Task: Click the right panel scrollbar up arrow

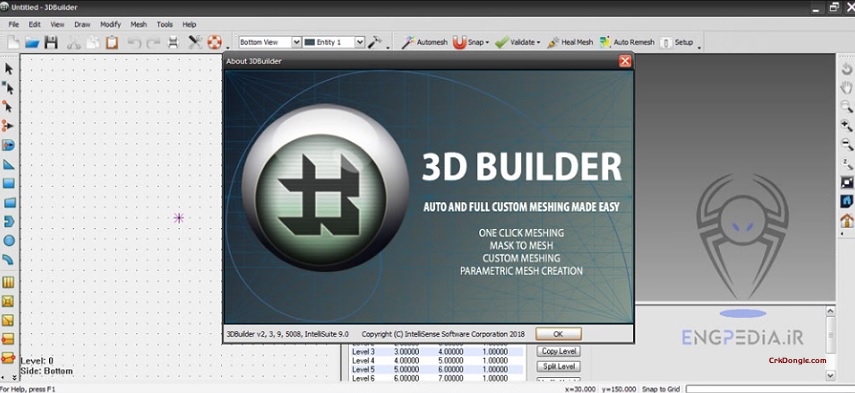Action: tap(830, 311)
